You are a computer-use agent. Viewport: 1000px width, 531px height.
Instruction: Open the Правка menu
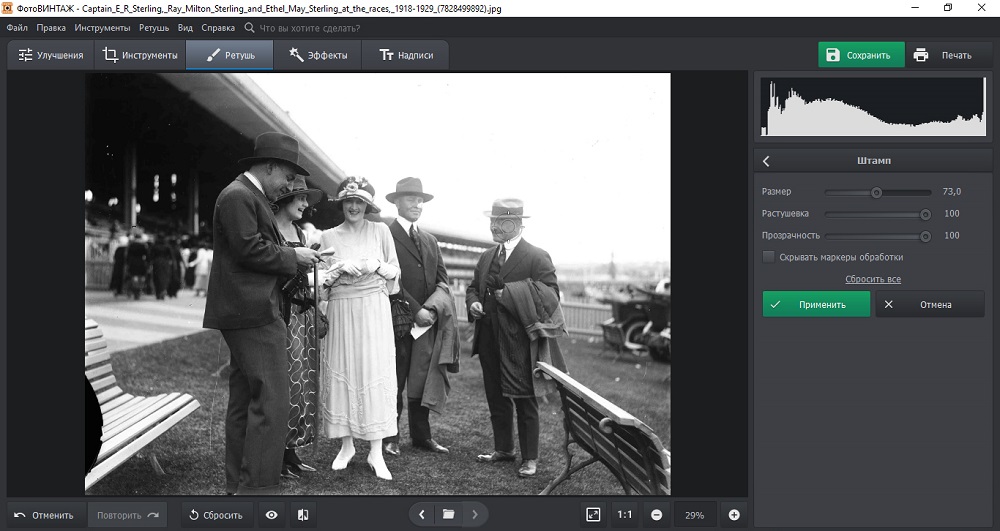click(x=51, y=28)
